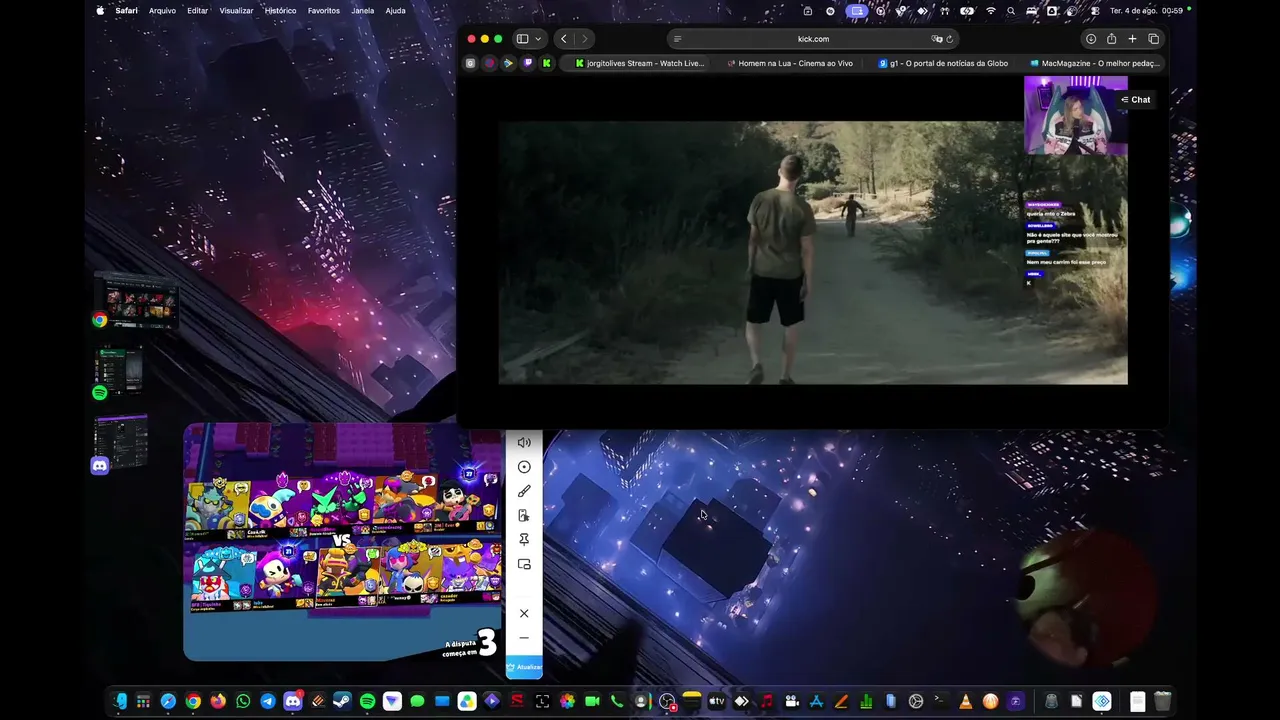Open the Editar menu
This screenshot has width=1280, height=720.
coord(197,11)
